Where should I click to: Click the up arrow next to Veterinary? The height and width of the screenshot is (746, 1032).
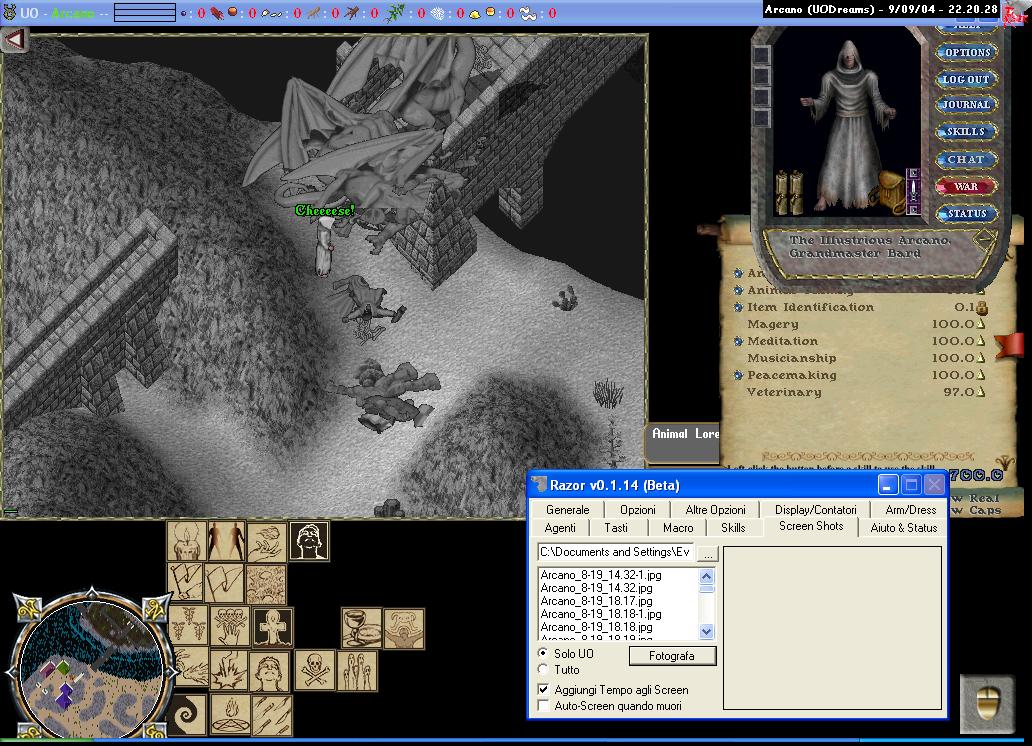pos(981,392)
